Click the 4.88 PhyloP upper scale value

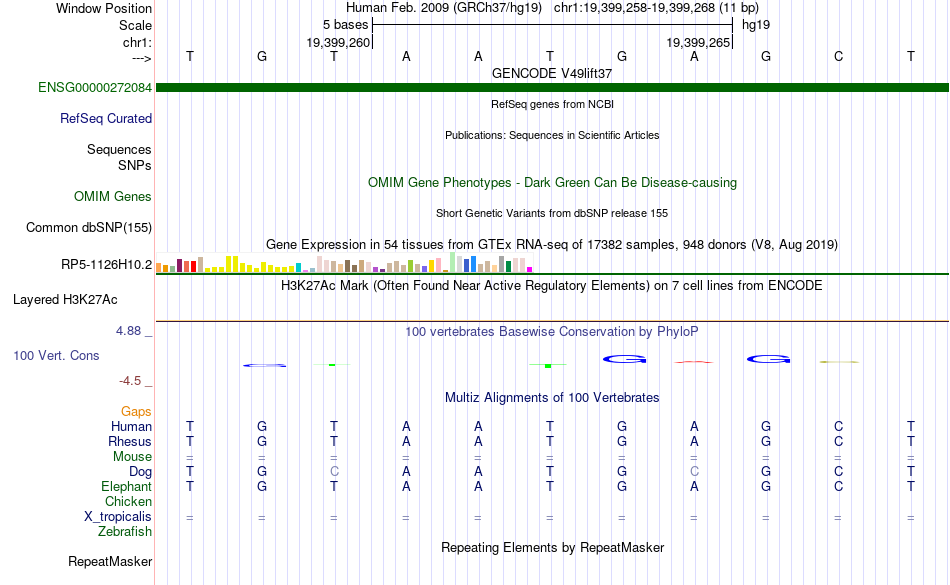pos(128,331)
